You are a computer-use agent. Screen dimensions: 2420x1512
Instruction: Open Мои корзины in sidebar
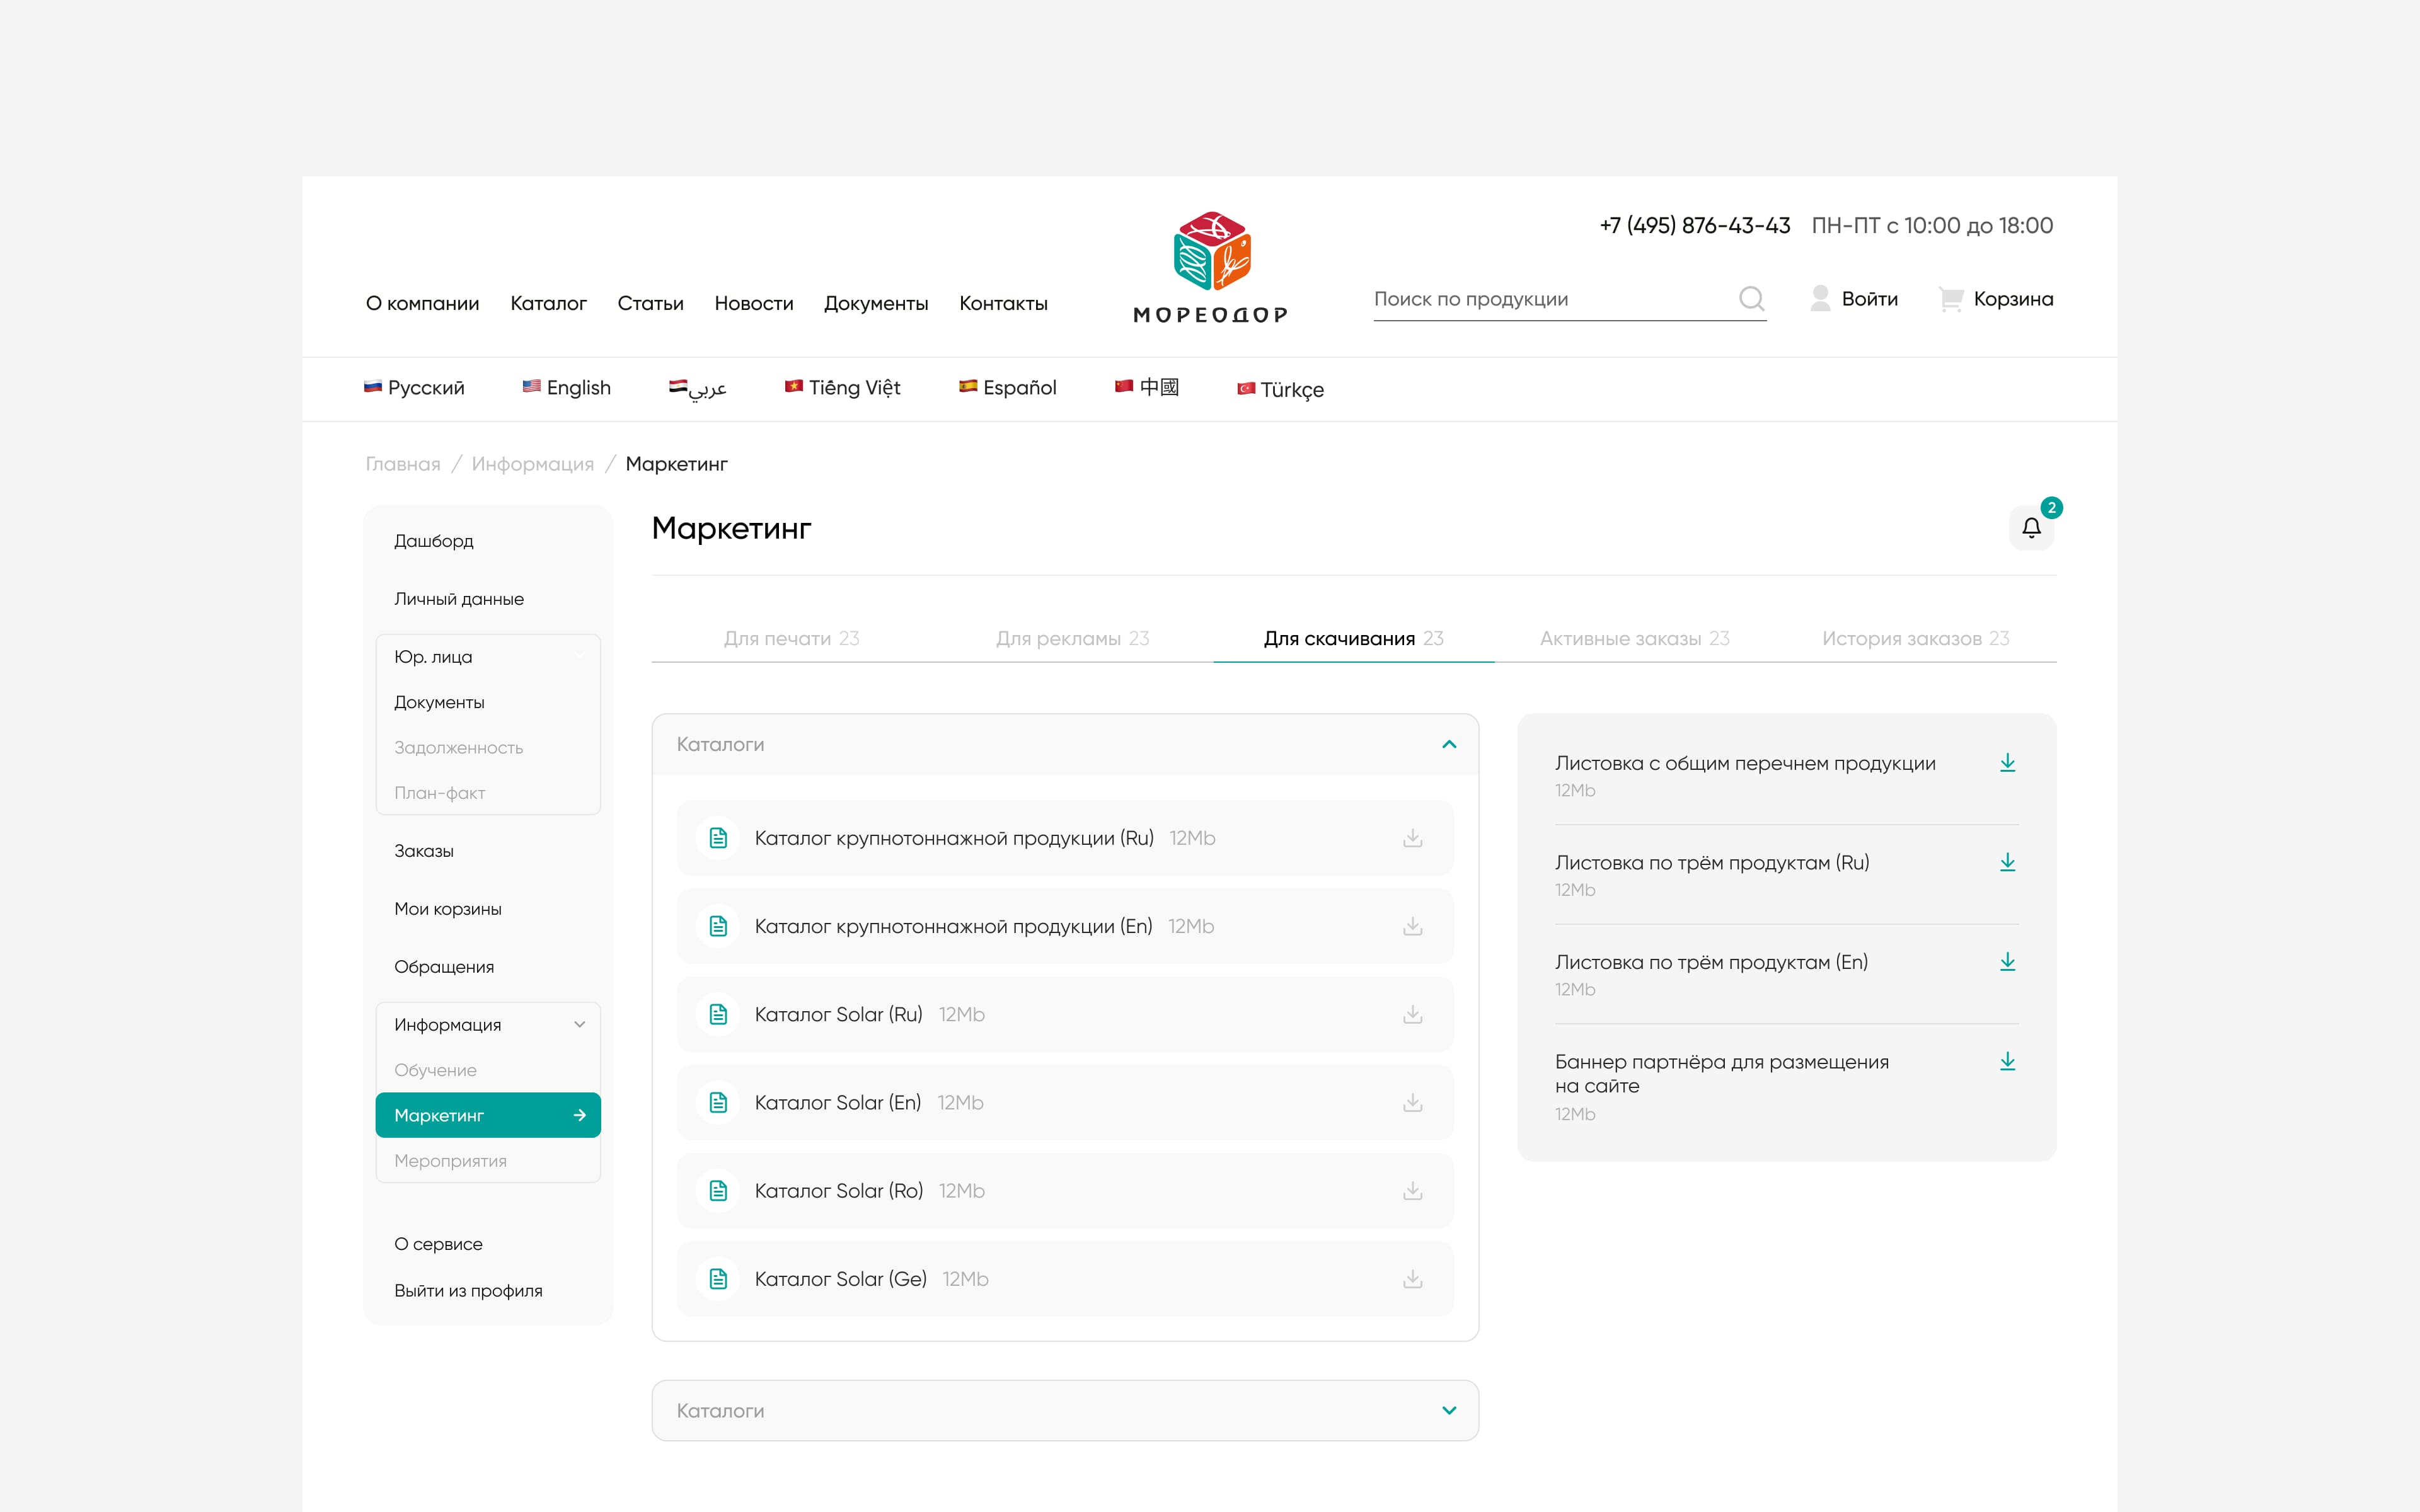448,909
